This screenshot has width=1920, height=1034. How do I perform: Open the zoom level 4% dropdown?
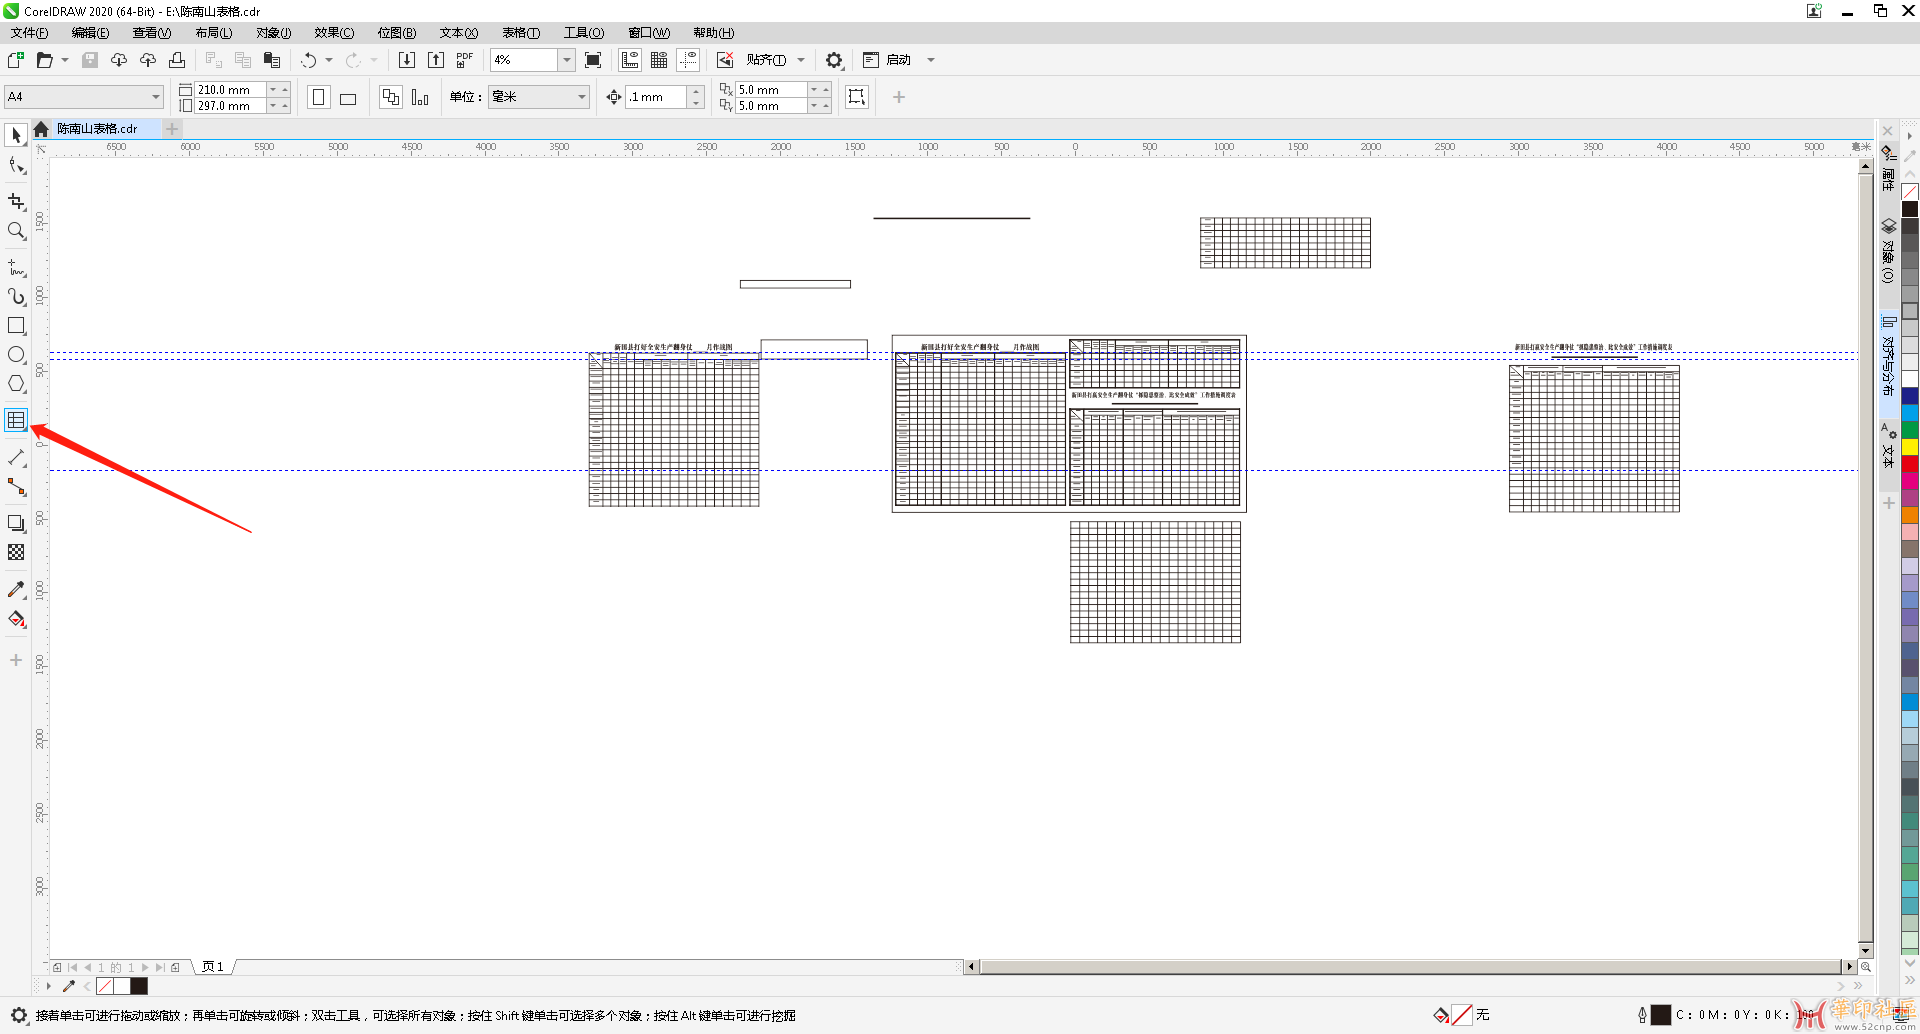click(x=566, y=60)
